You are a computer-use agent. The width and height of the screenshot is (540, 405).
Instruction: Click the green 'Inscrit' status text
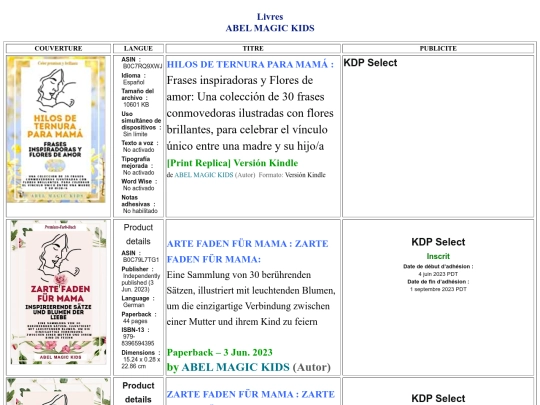pos(438,256)
